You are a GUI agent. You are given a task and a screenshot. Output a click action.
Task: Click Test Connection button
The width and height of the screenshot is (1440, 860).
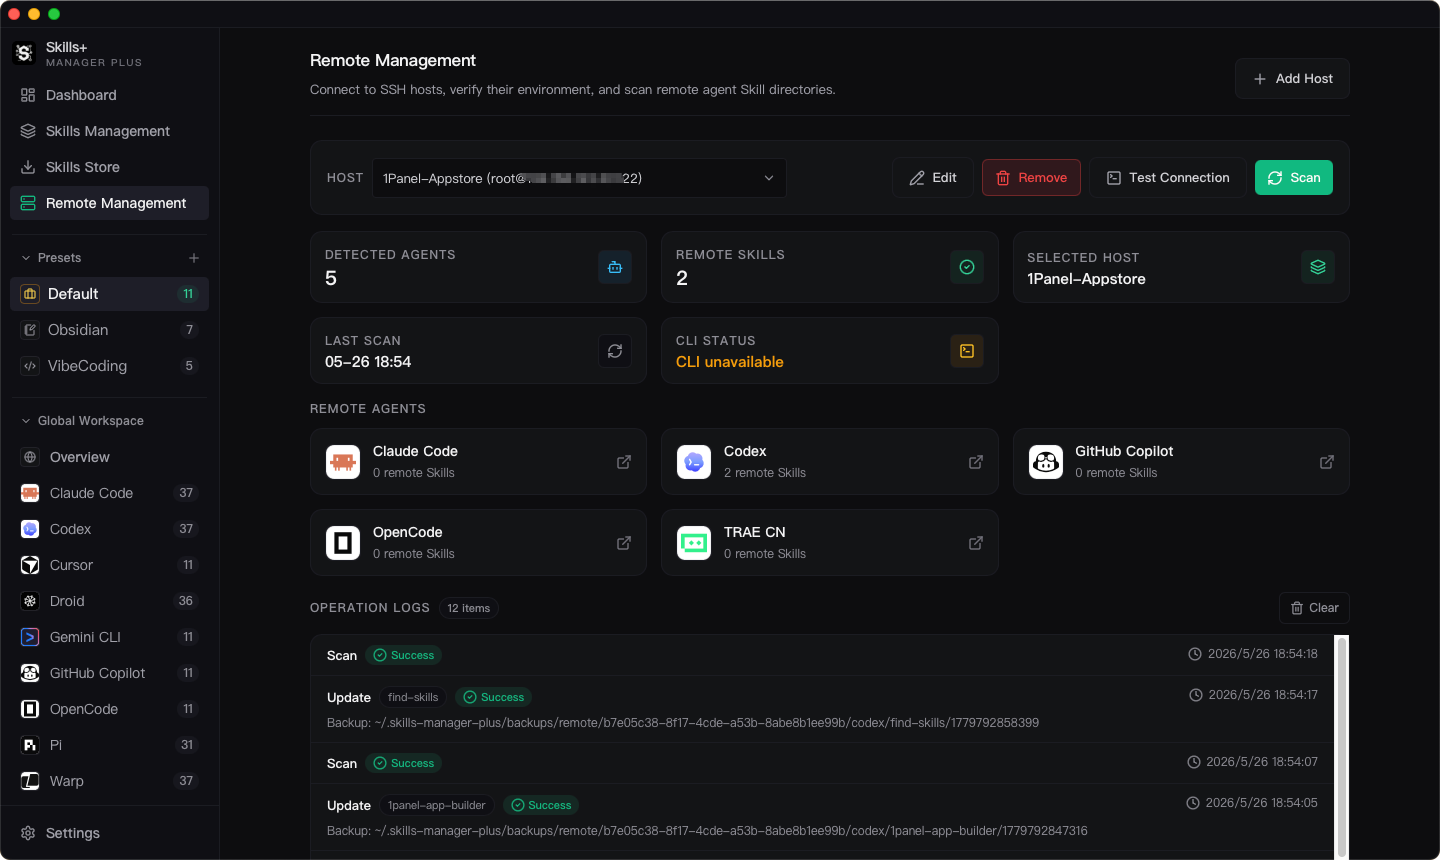pyautogui.click(x=1168, y=178)
